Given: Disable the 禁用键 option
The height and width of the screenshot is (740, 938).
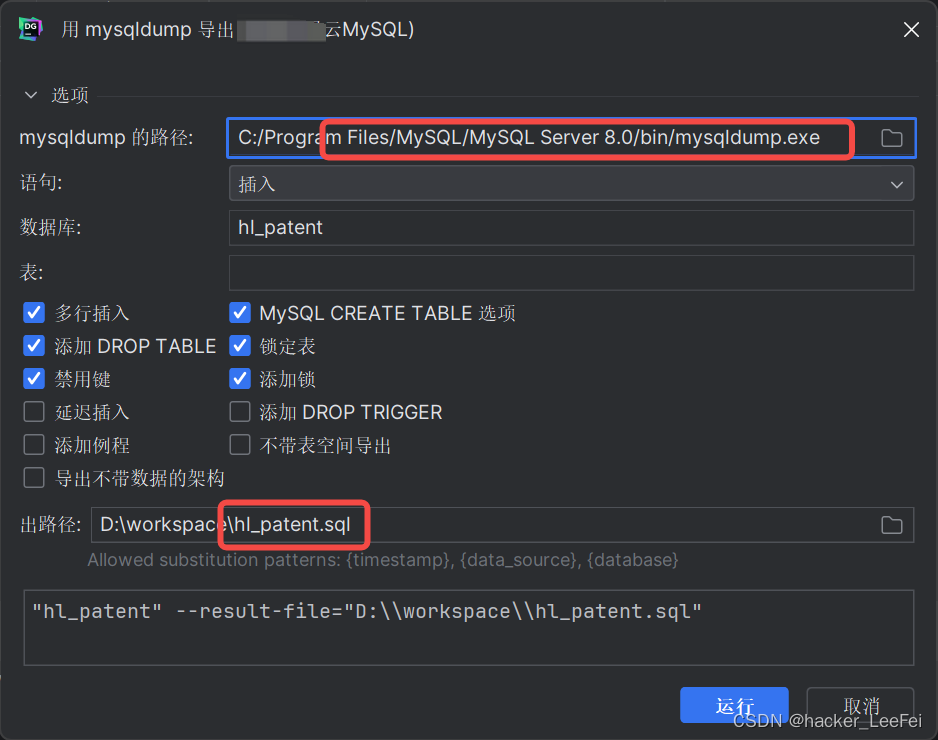Looking at the screenshot, I should pos(33,378).
